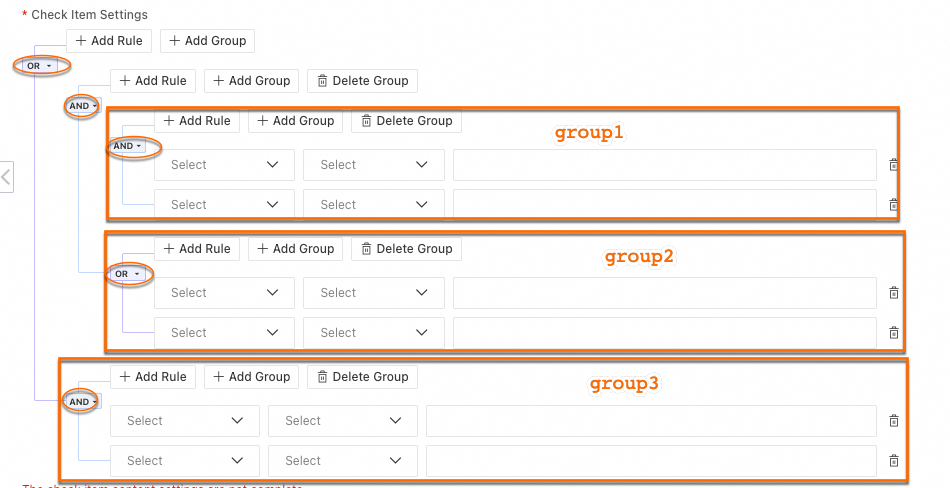Click the top-level Add Rule button

[109, 41]
